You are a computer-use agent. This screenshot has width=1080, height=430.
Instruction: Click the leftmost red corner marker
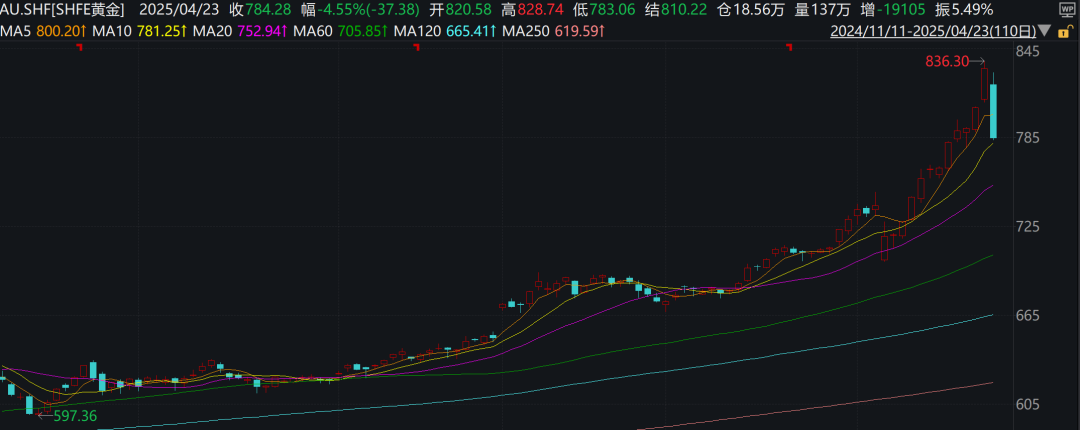click(x=78, y=47)
